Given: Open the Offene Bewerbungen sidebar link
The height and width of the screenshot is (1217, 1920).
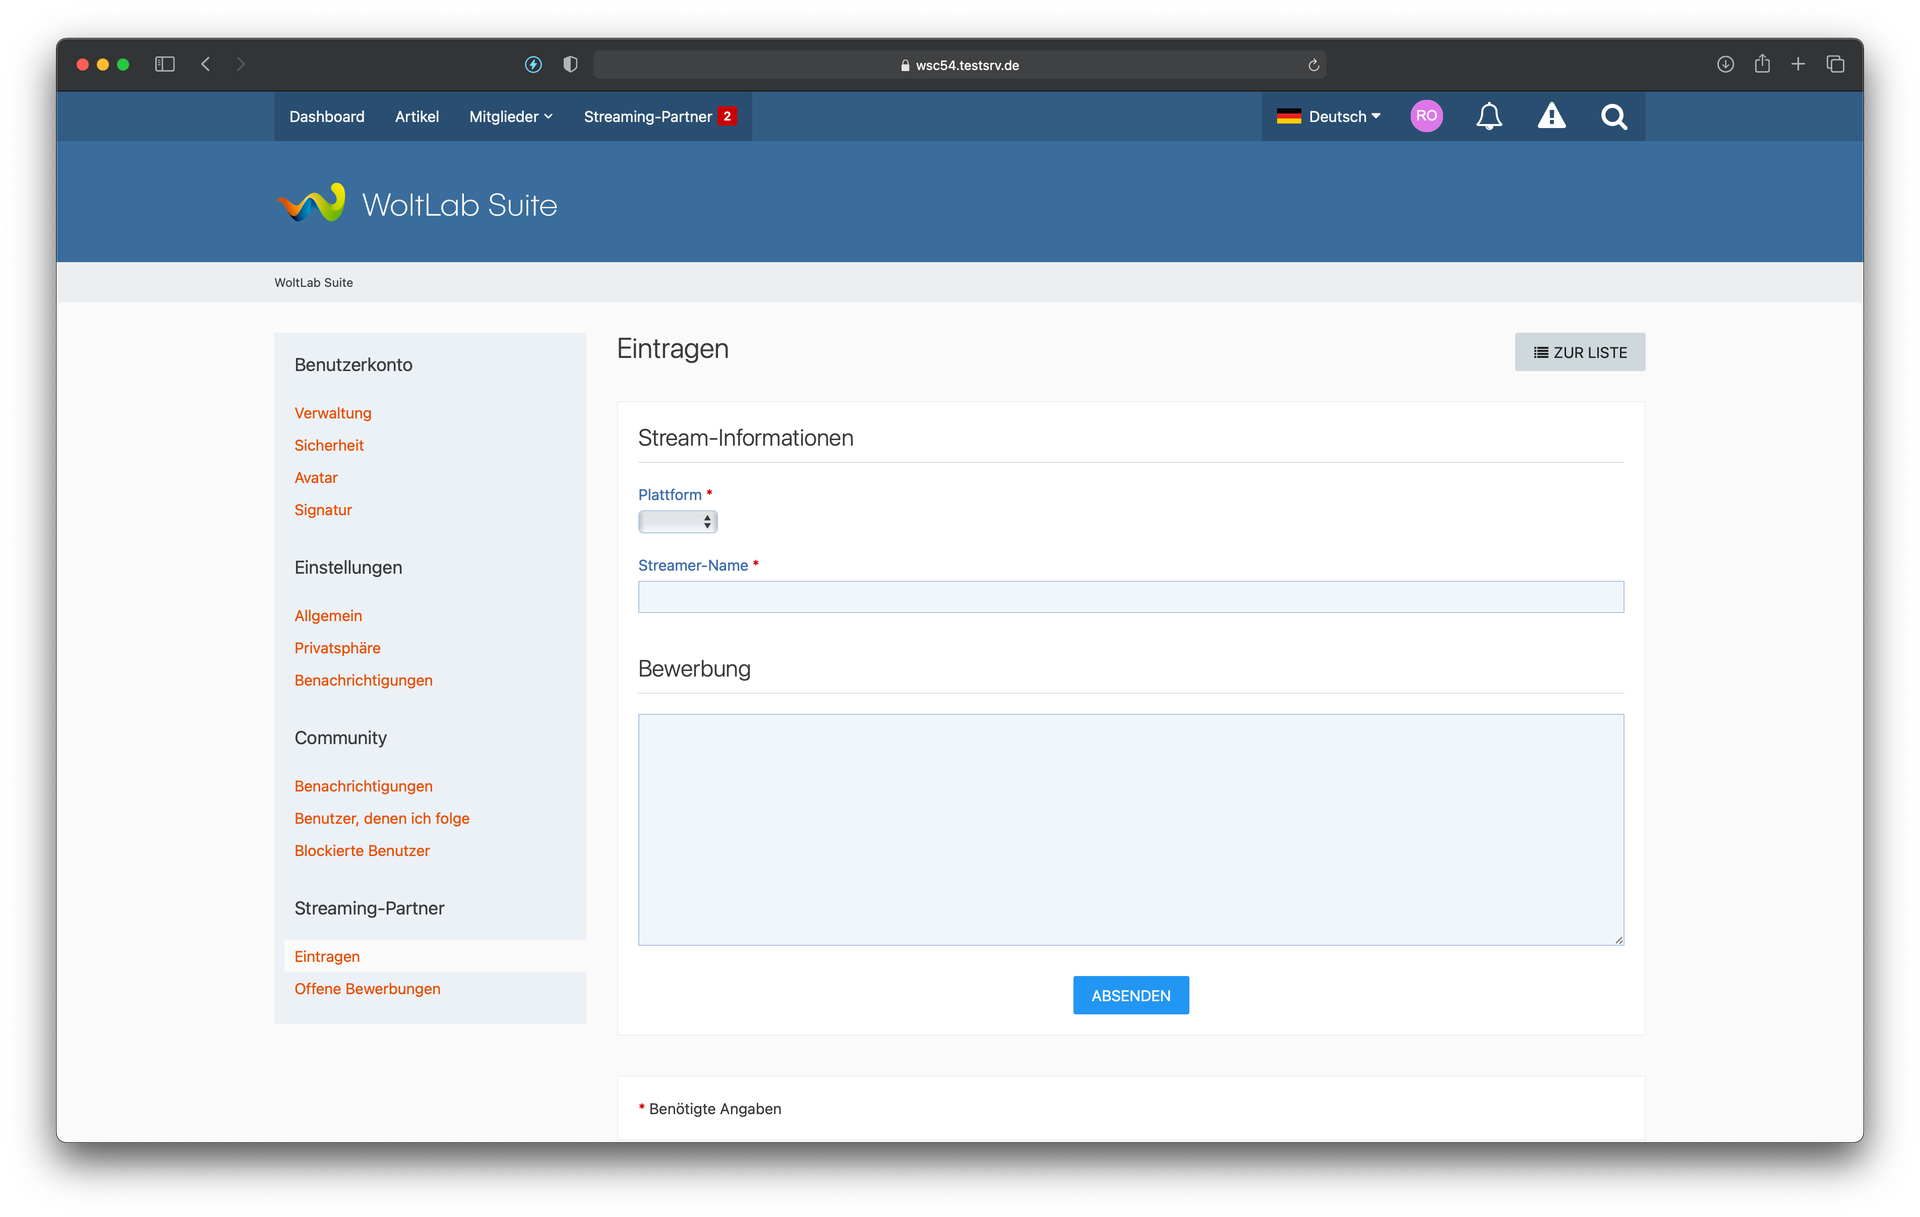Looking at the screenshot, I should [x=367, y=989].
